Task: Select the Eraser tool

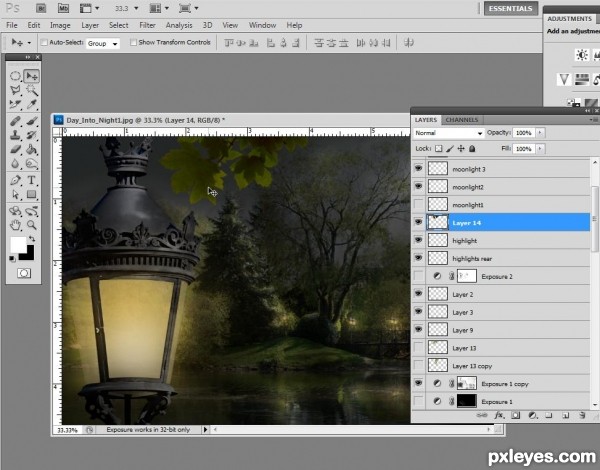Action: click(x=15, y=149)
